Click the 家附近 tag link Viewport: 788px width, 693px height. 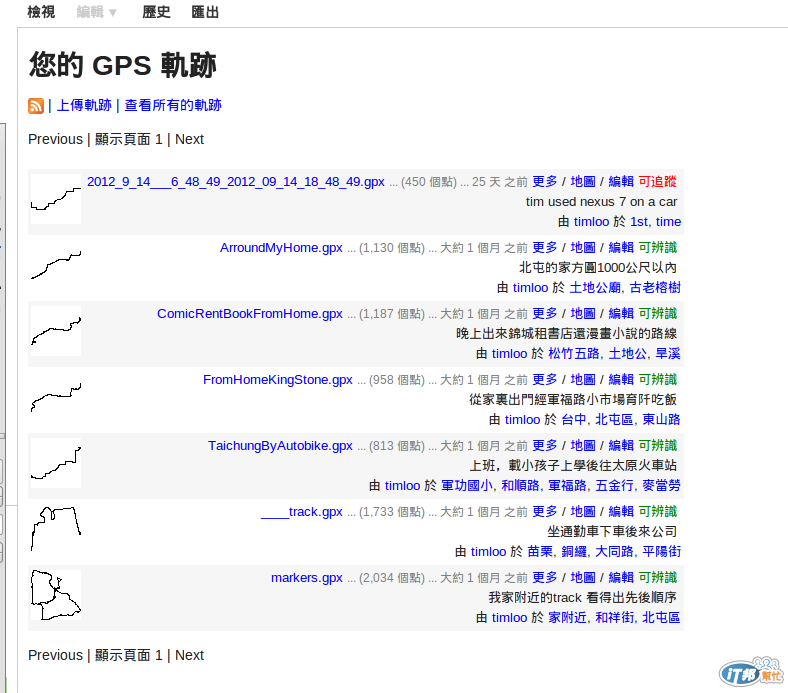(567, 618)
